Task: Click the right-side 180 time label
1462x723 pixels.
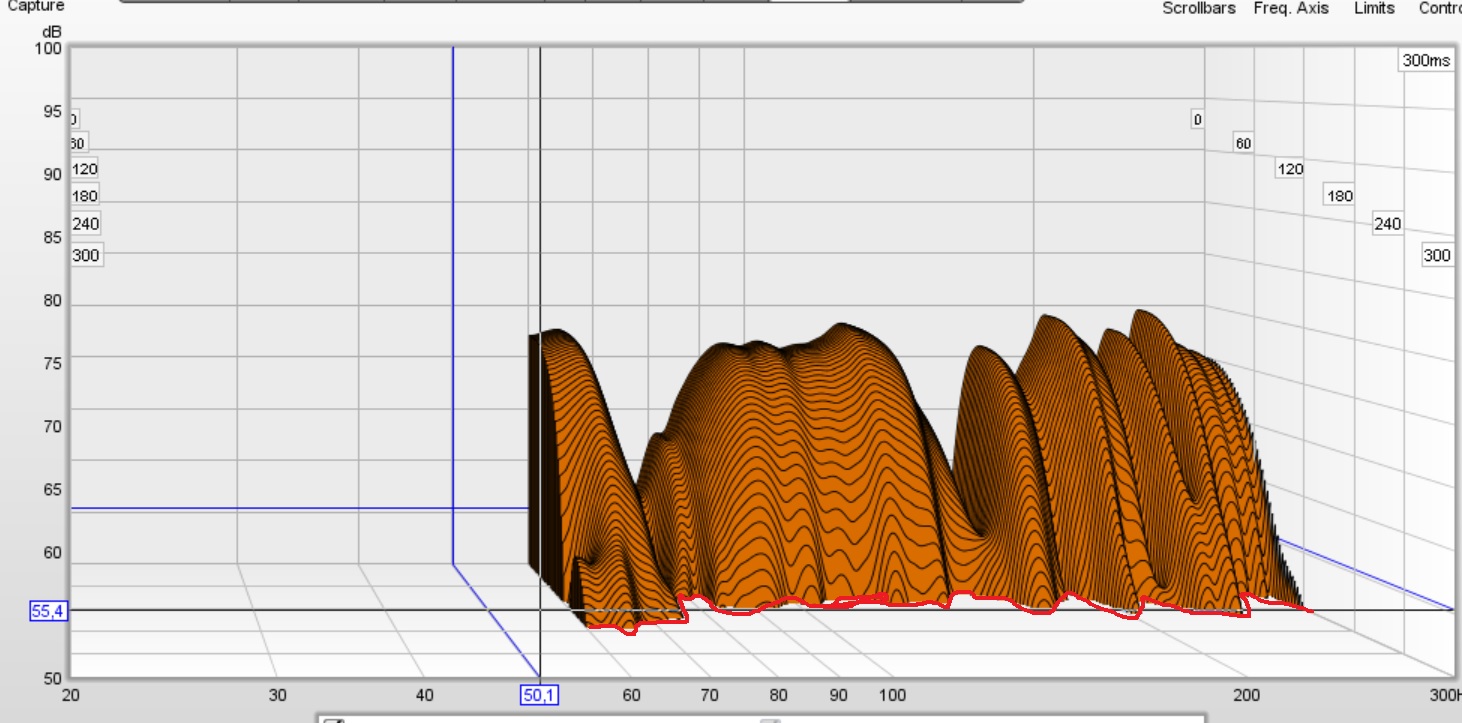Action: pyautogui.click(x=1339, y=196)
